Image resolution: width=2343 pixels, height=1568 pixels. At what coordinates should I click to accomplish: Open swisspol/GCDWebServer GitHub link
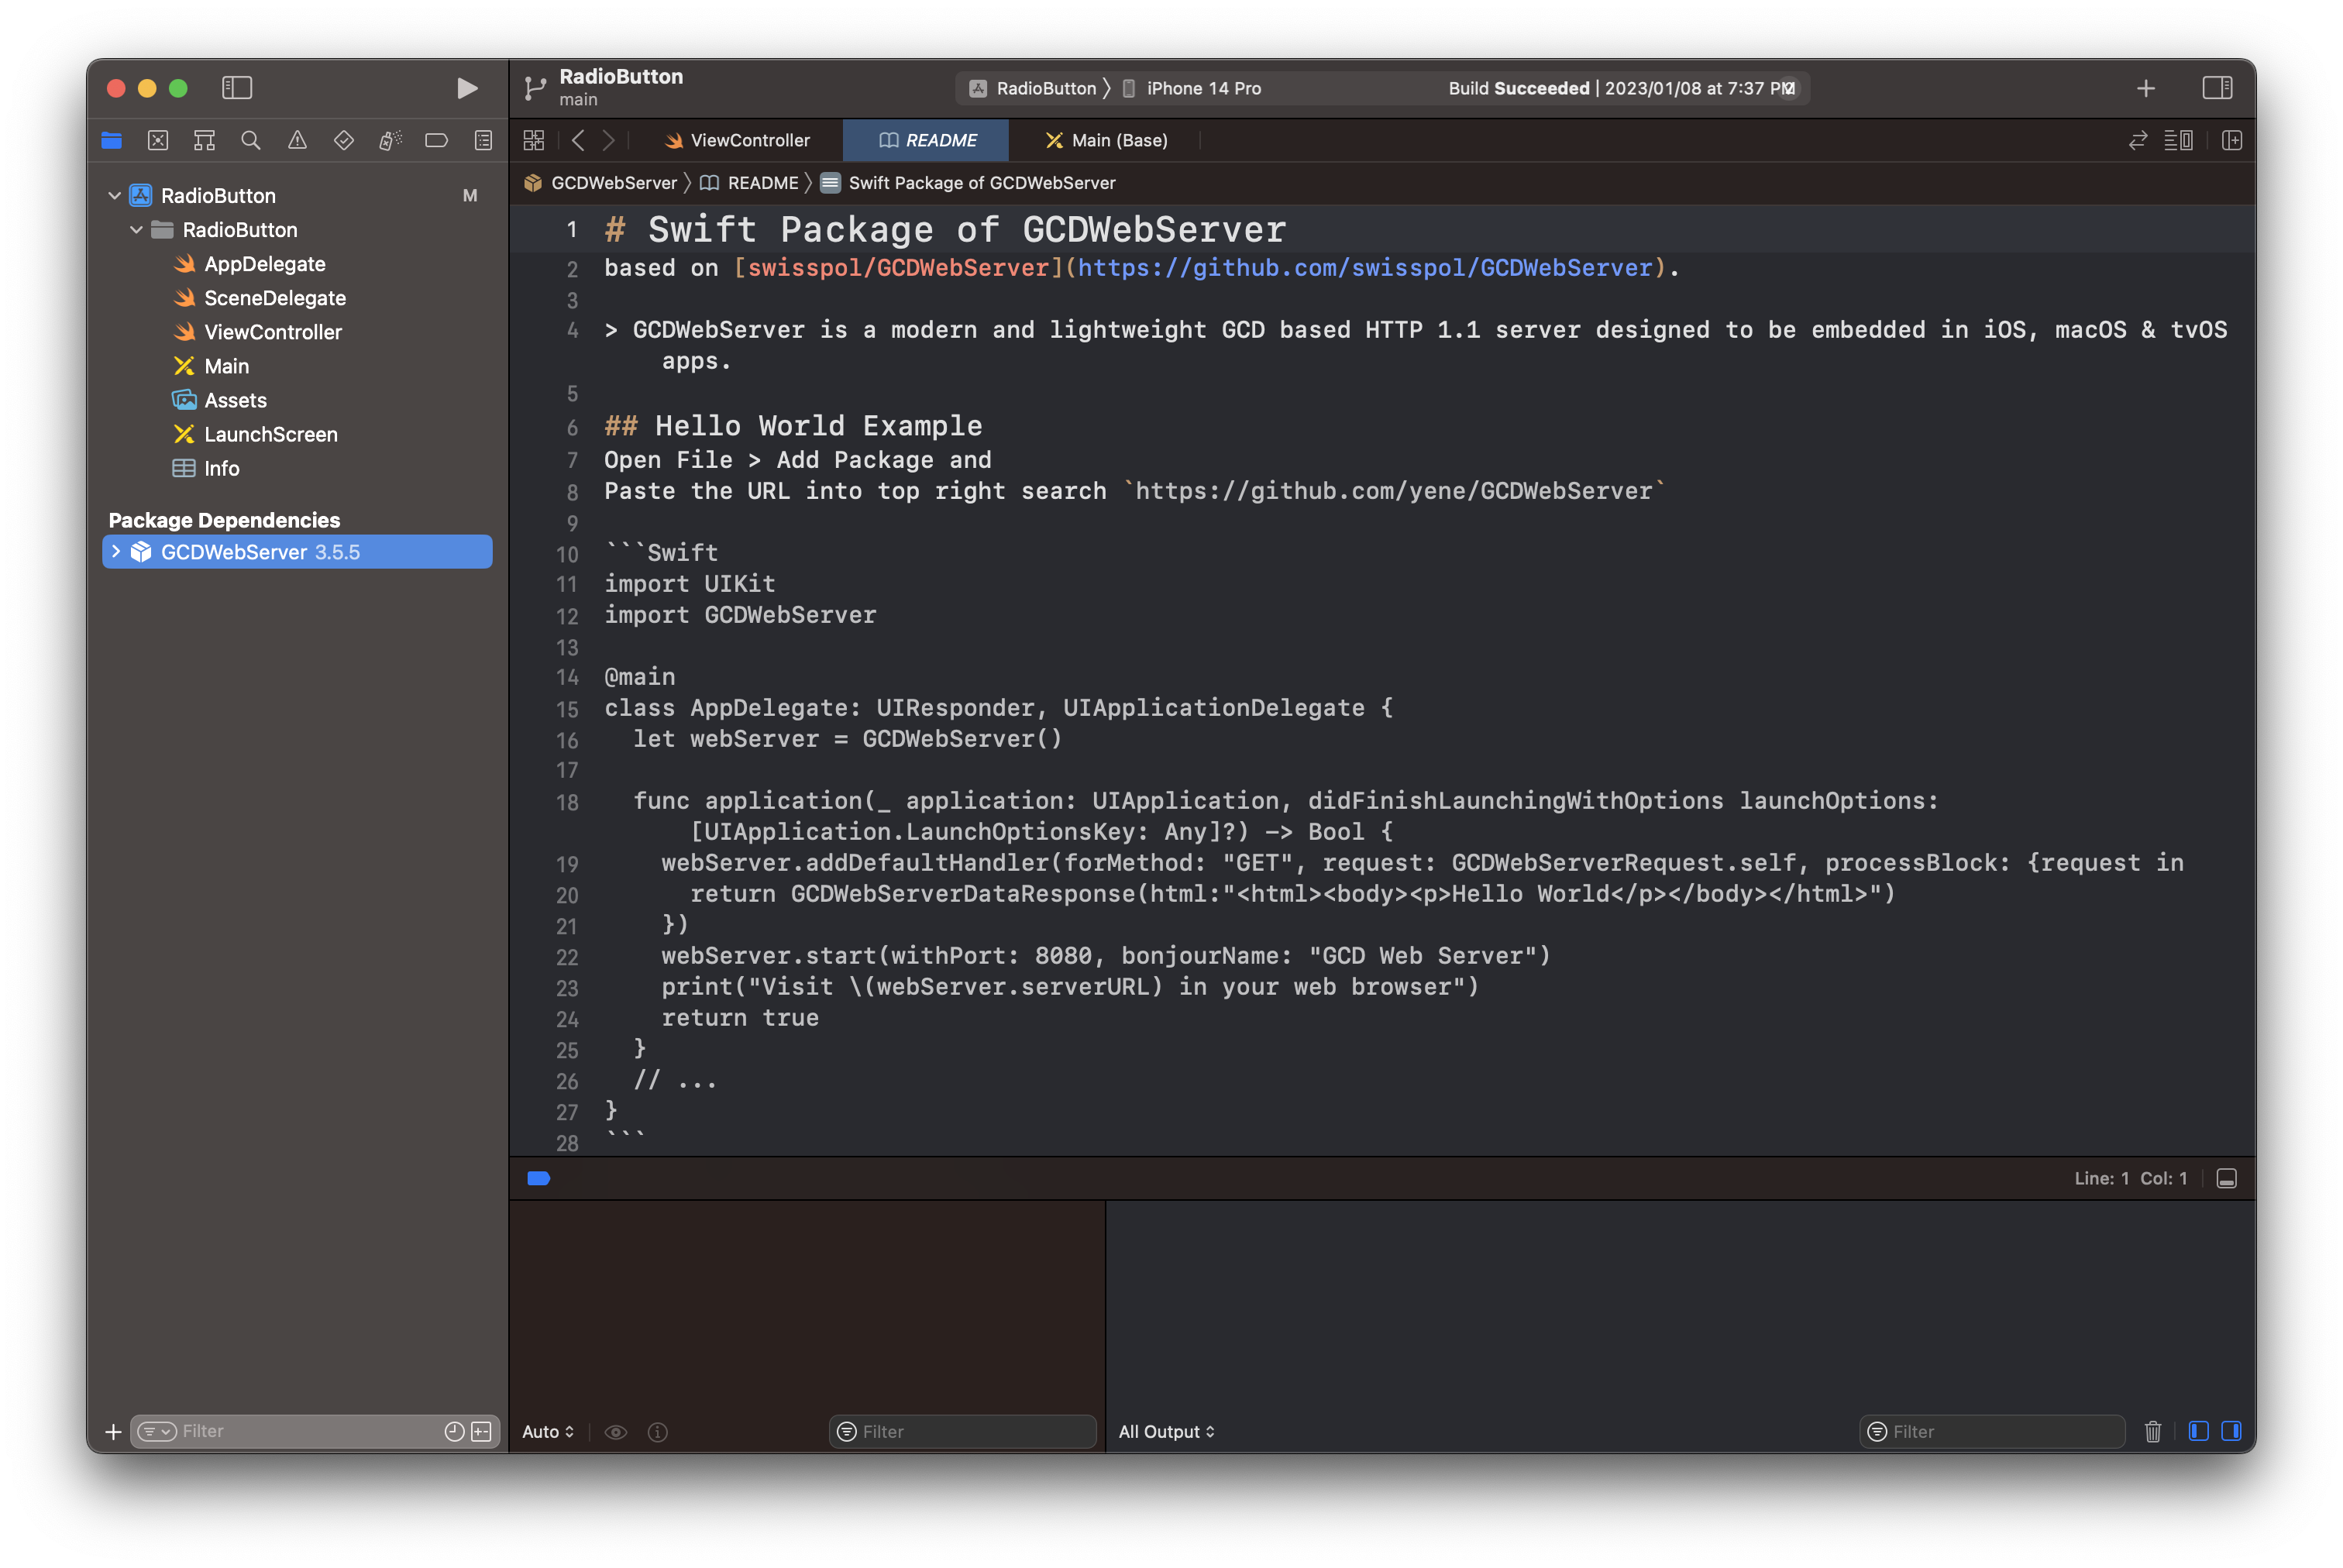coord(1365,267)
